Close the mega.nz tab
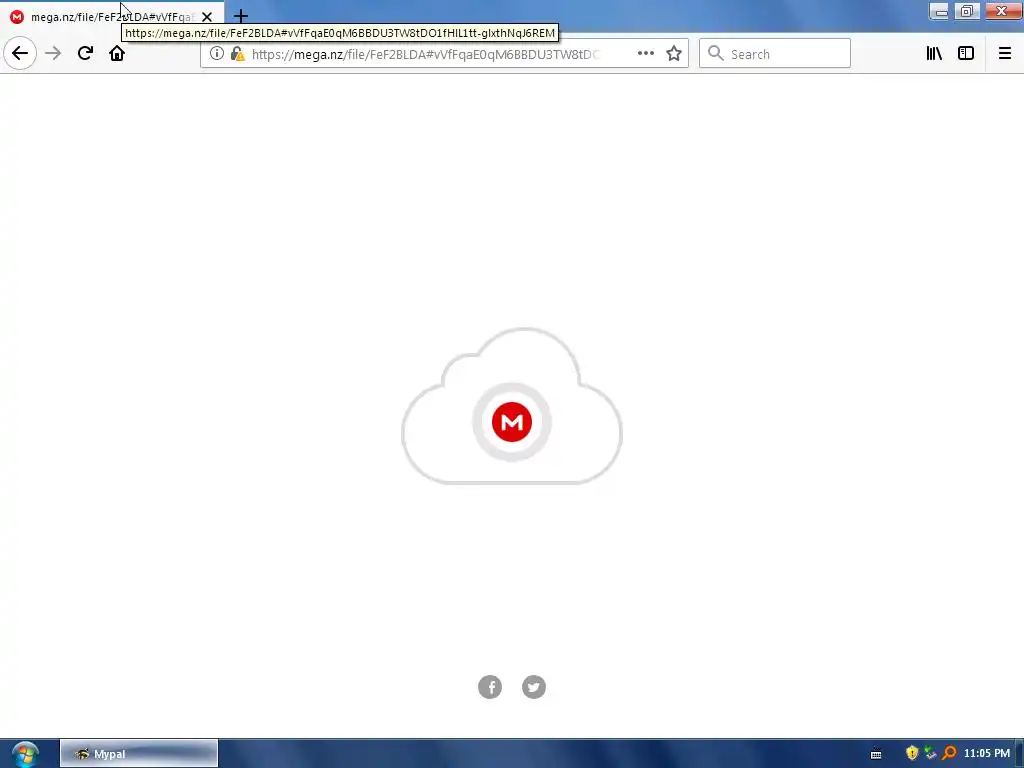 (206, 17)
